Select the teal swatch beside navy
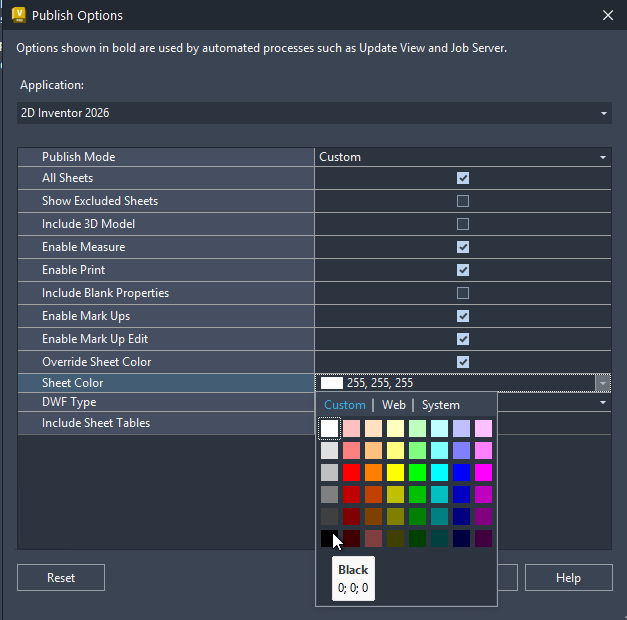The width and height of the screenshot is (627, 620). click(x=439, y=516)
